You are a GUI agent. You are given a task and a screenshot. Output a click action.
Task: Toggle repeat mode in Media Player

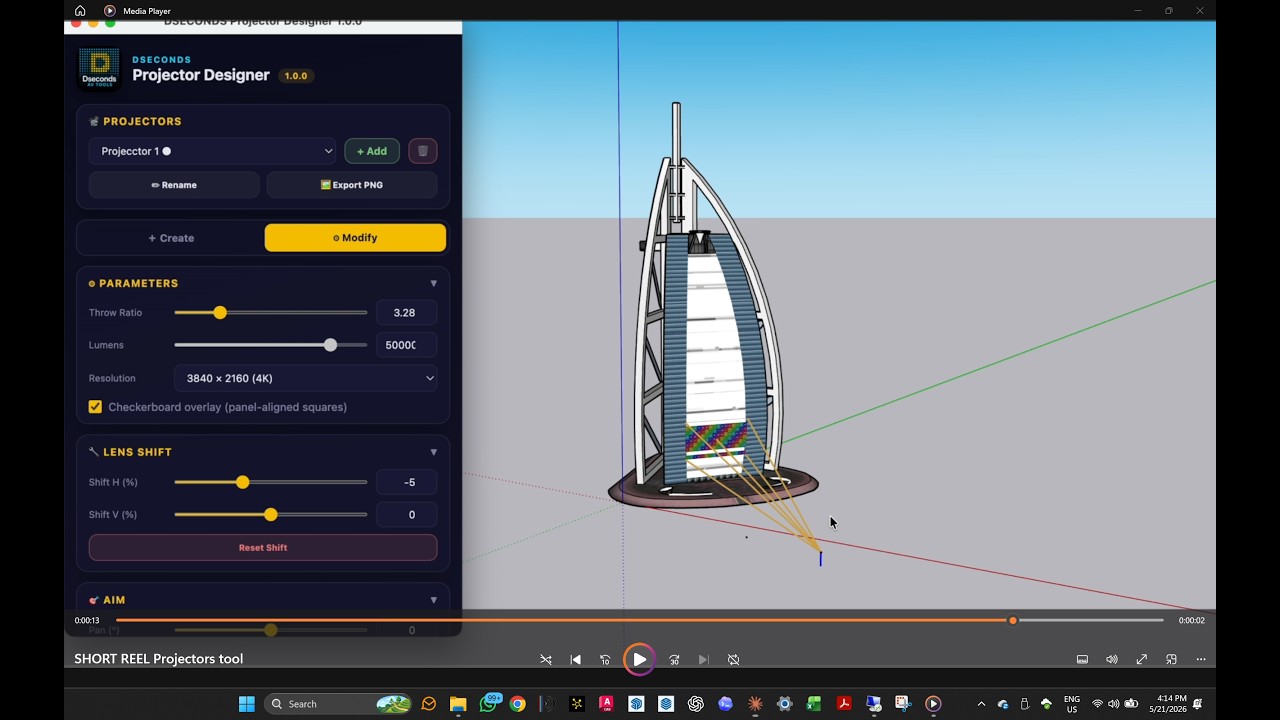pyautogui.click(x=733, y=660)
